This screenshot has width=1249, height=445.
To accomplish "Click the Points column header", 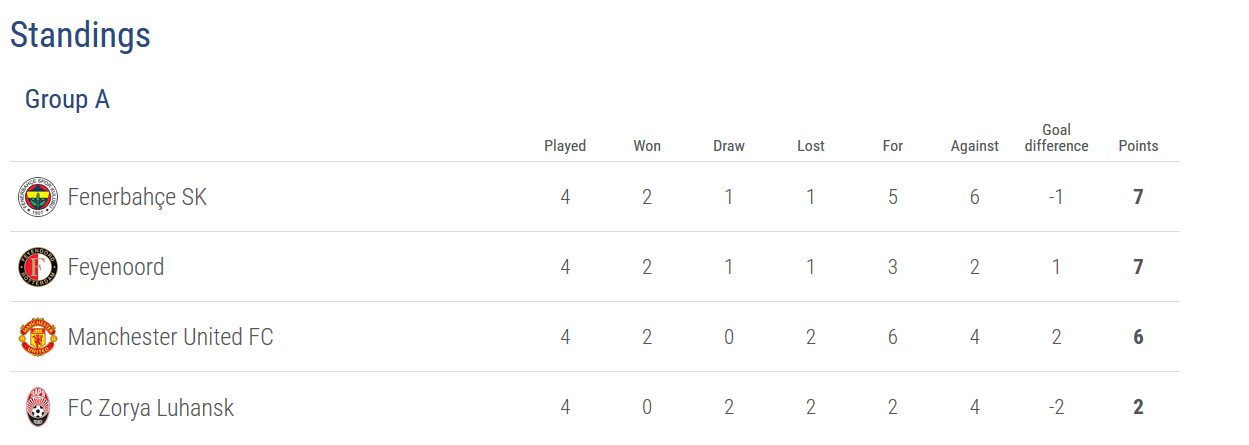I will [x=1138, y=146].
